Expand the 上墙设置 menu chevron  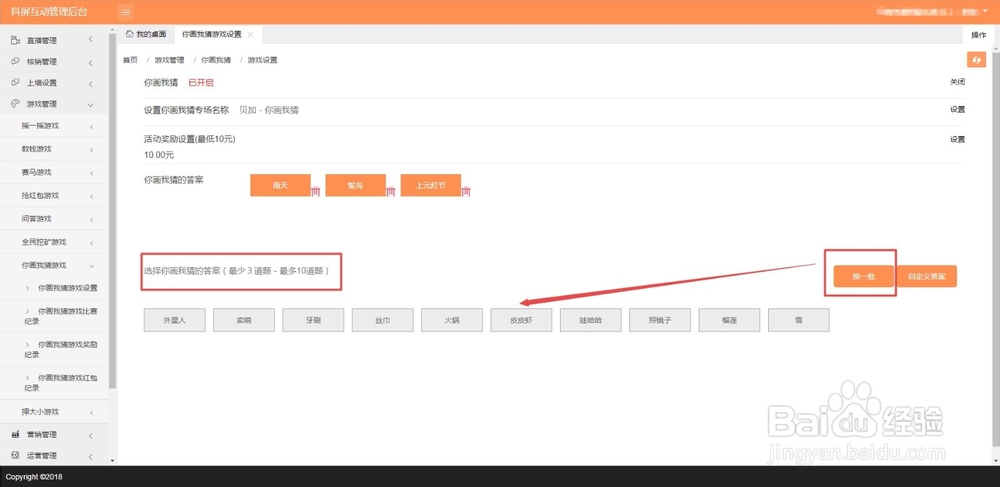[x=91, y=84]
